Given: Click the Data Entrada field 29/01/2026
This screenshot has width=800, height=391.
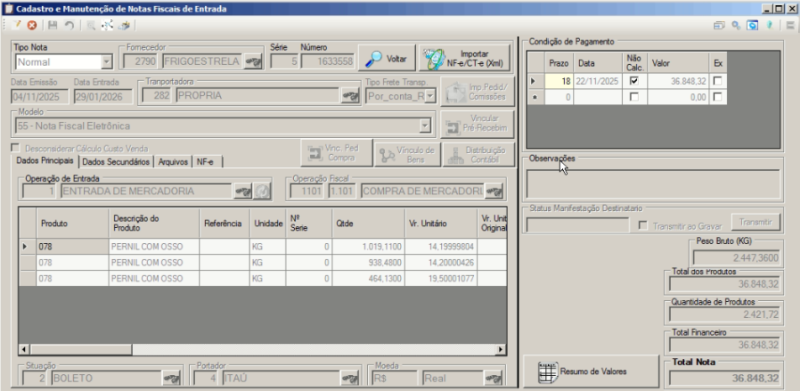Looking at the screenshot, I should click(x=103, y=96).
